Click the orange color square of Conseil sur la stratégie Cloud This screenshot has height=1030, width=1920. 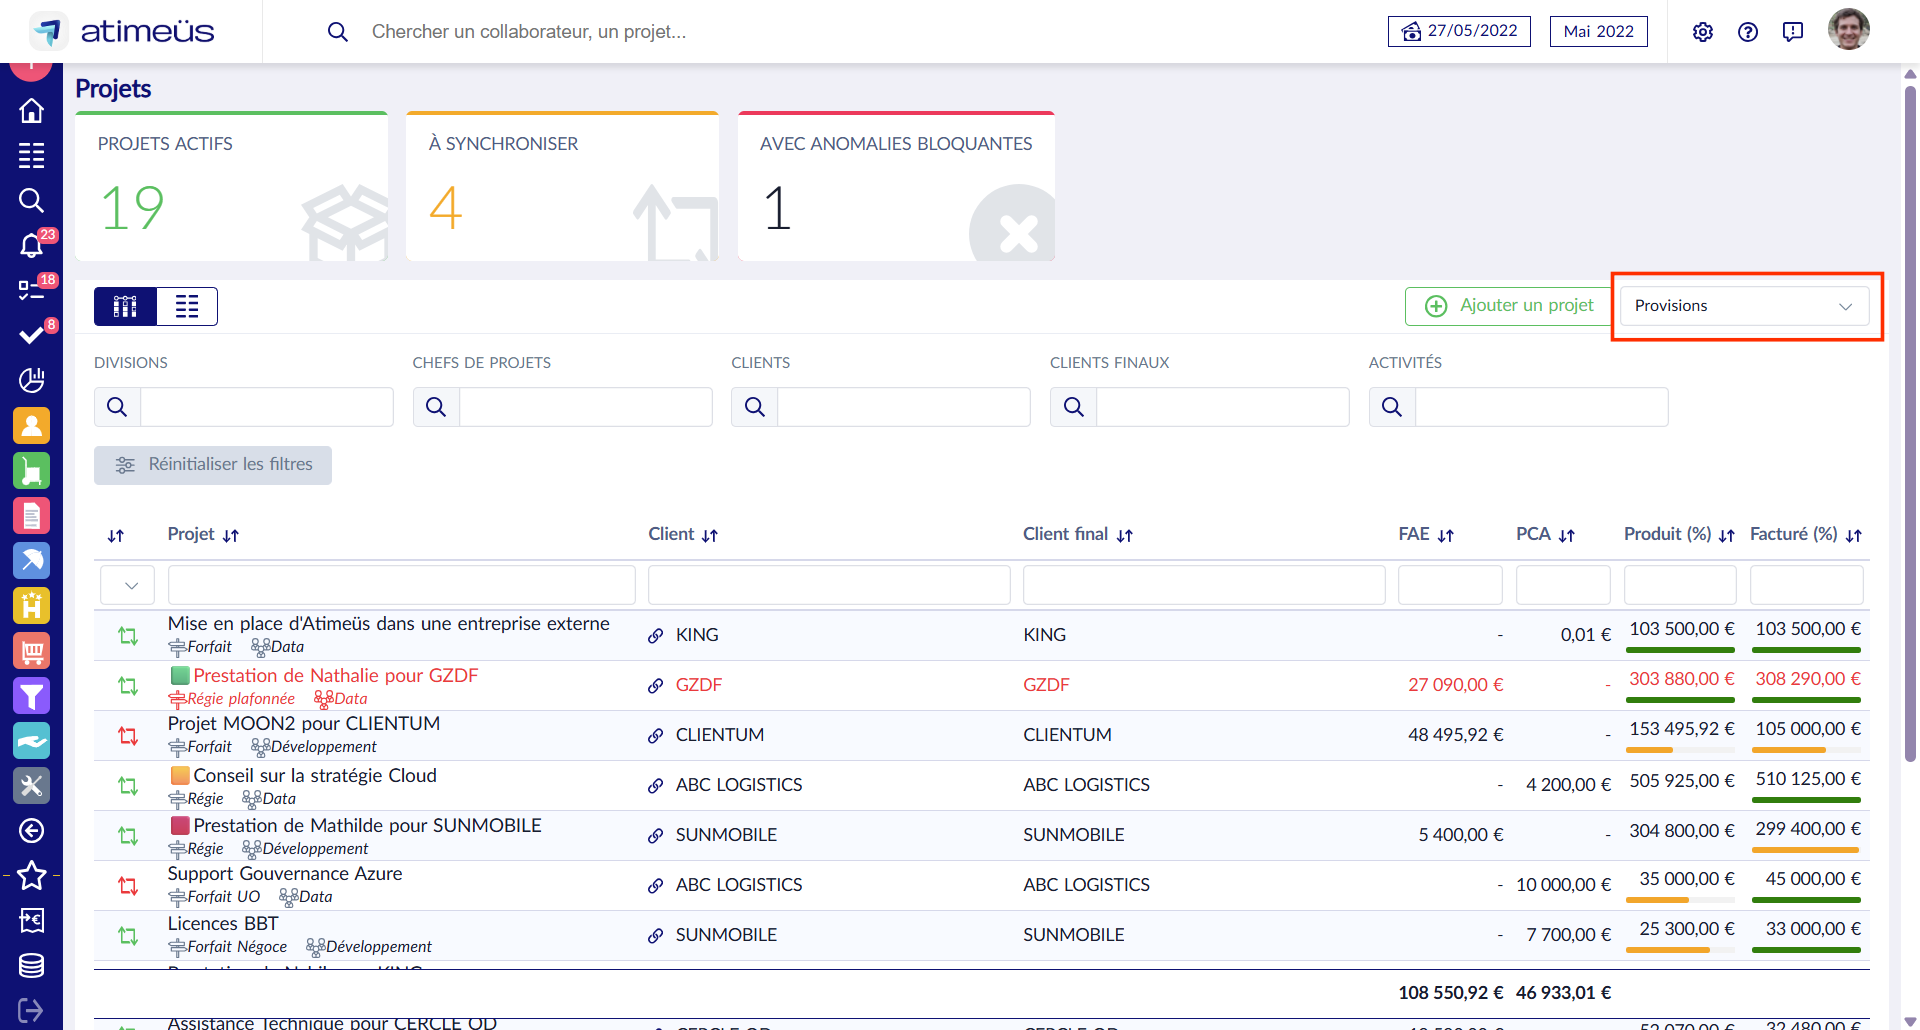pos(180,775)
